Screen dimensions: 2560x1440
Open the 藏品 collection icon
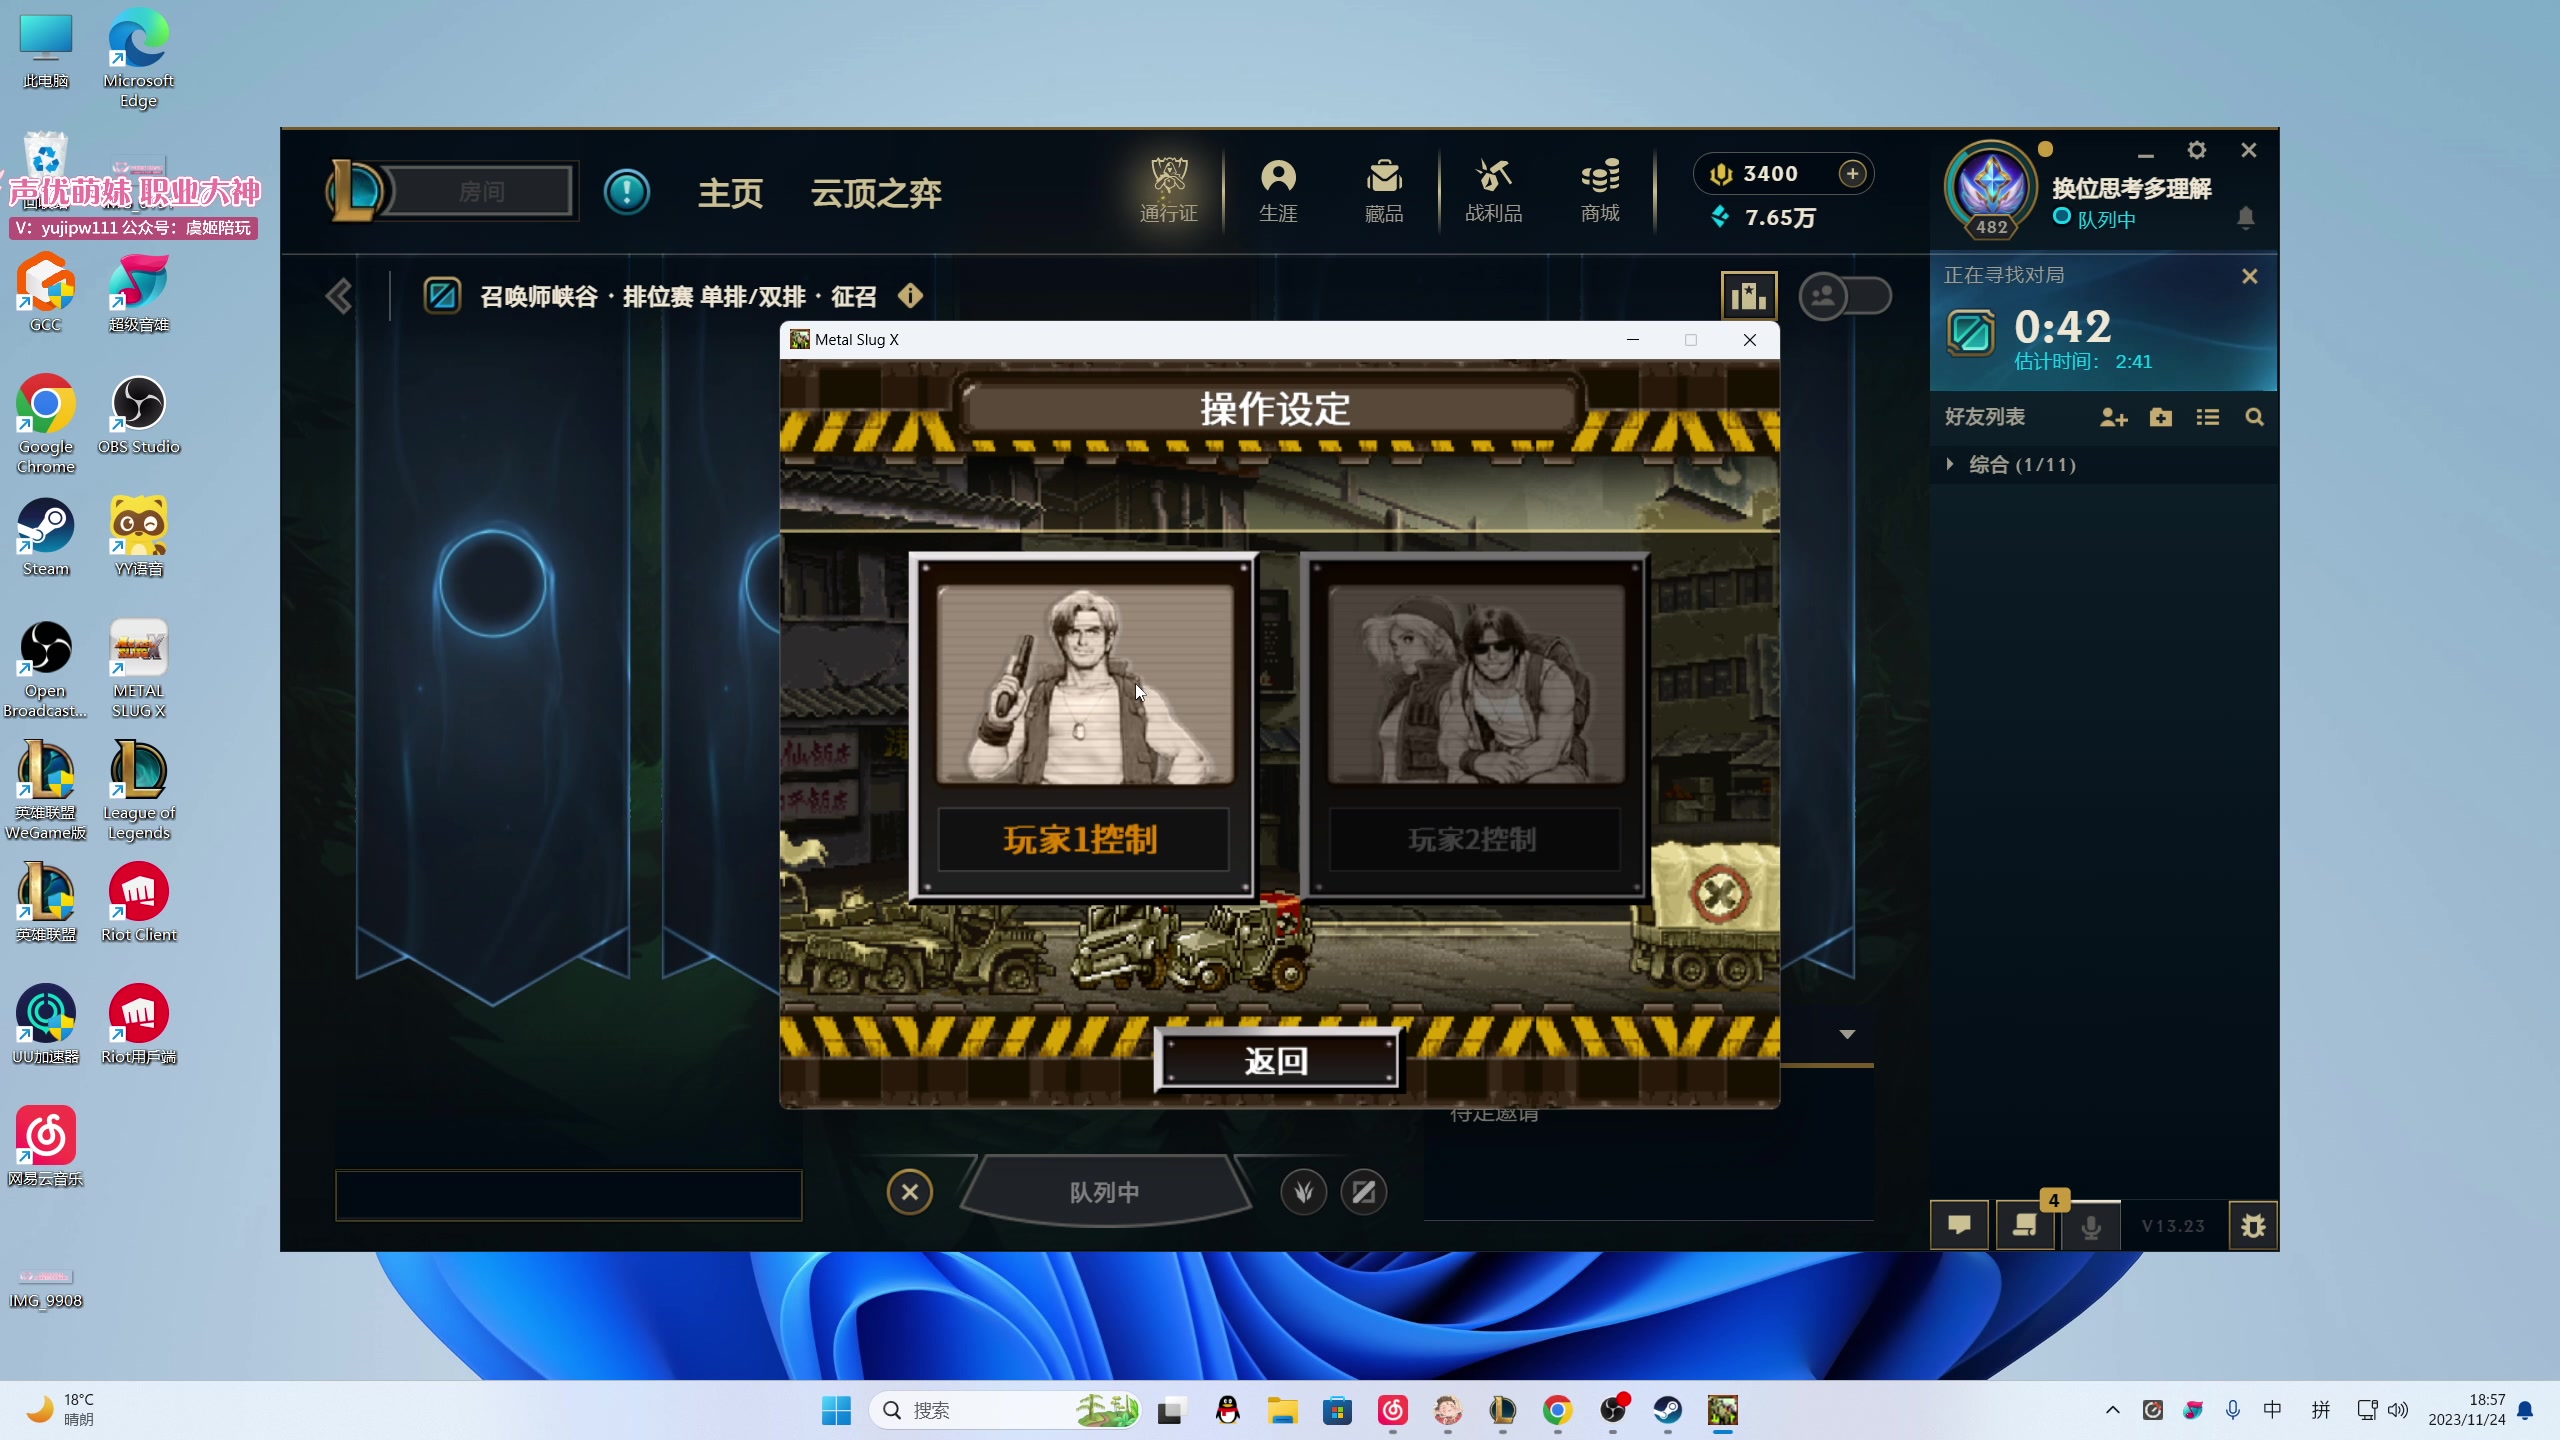pos(1384,190)
